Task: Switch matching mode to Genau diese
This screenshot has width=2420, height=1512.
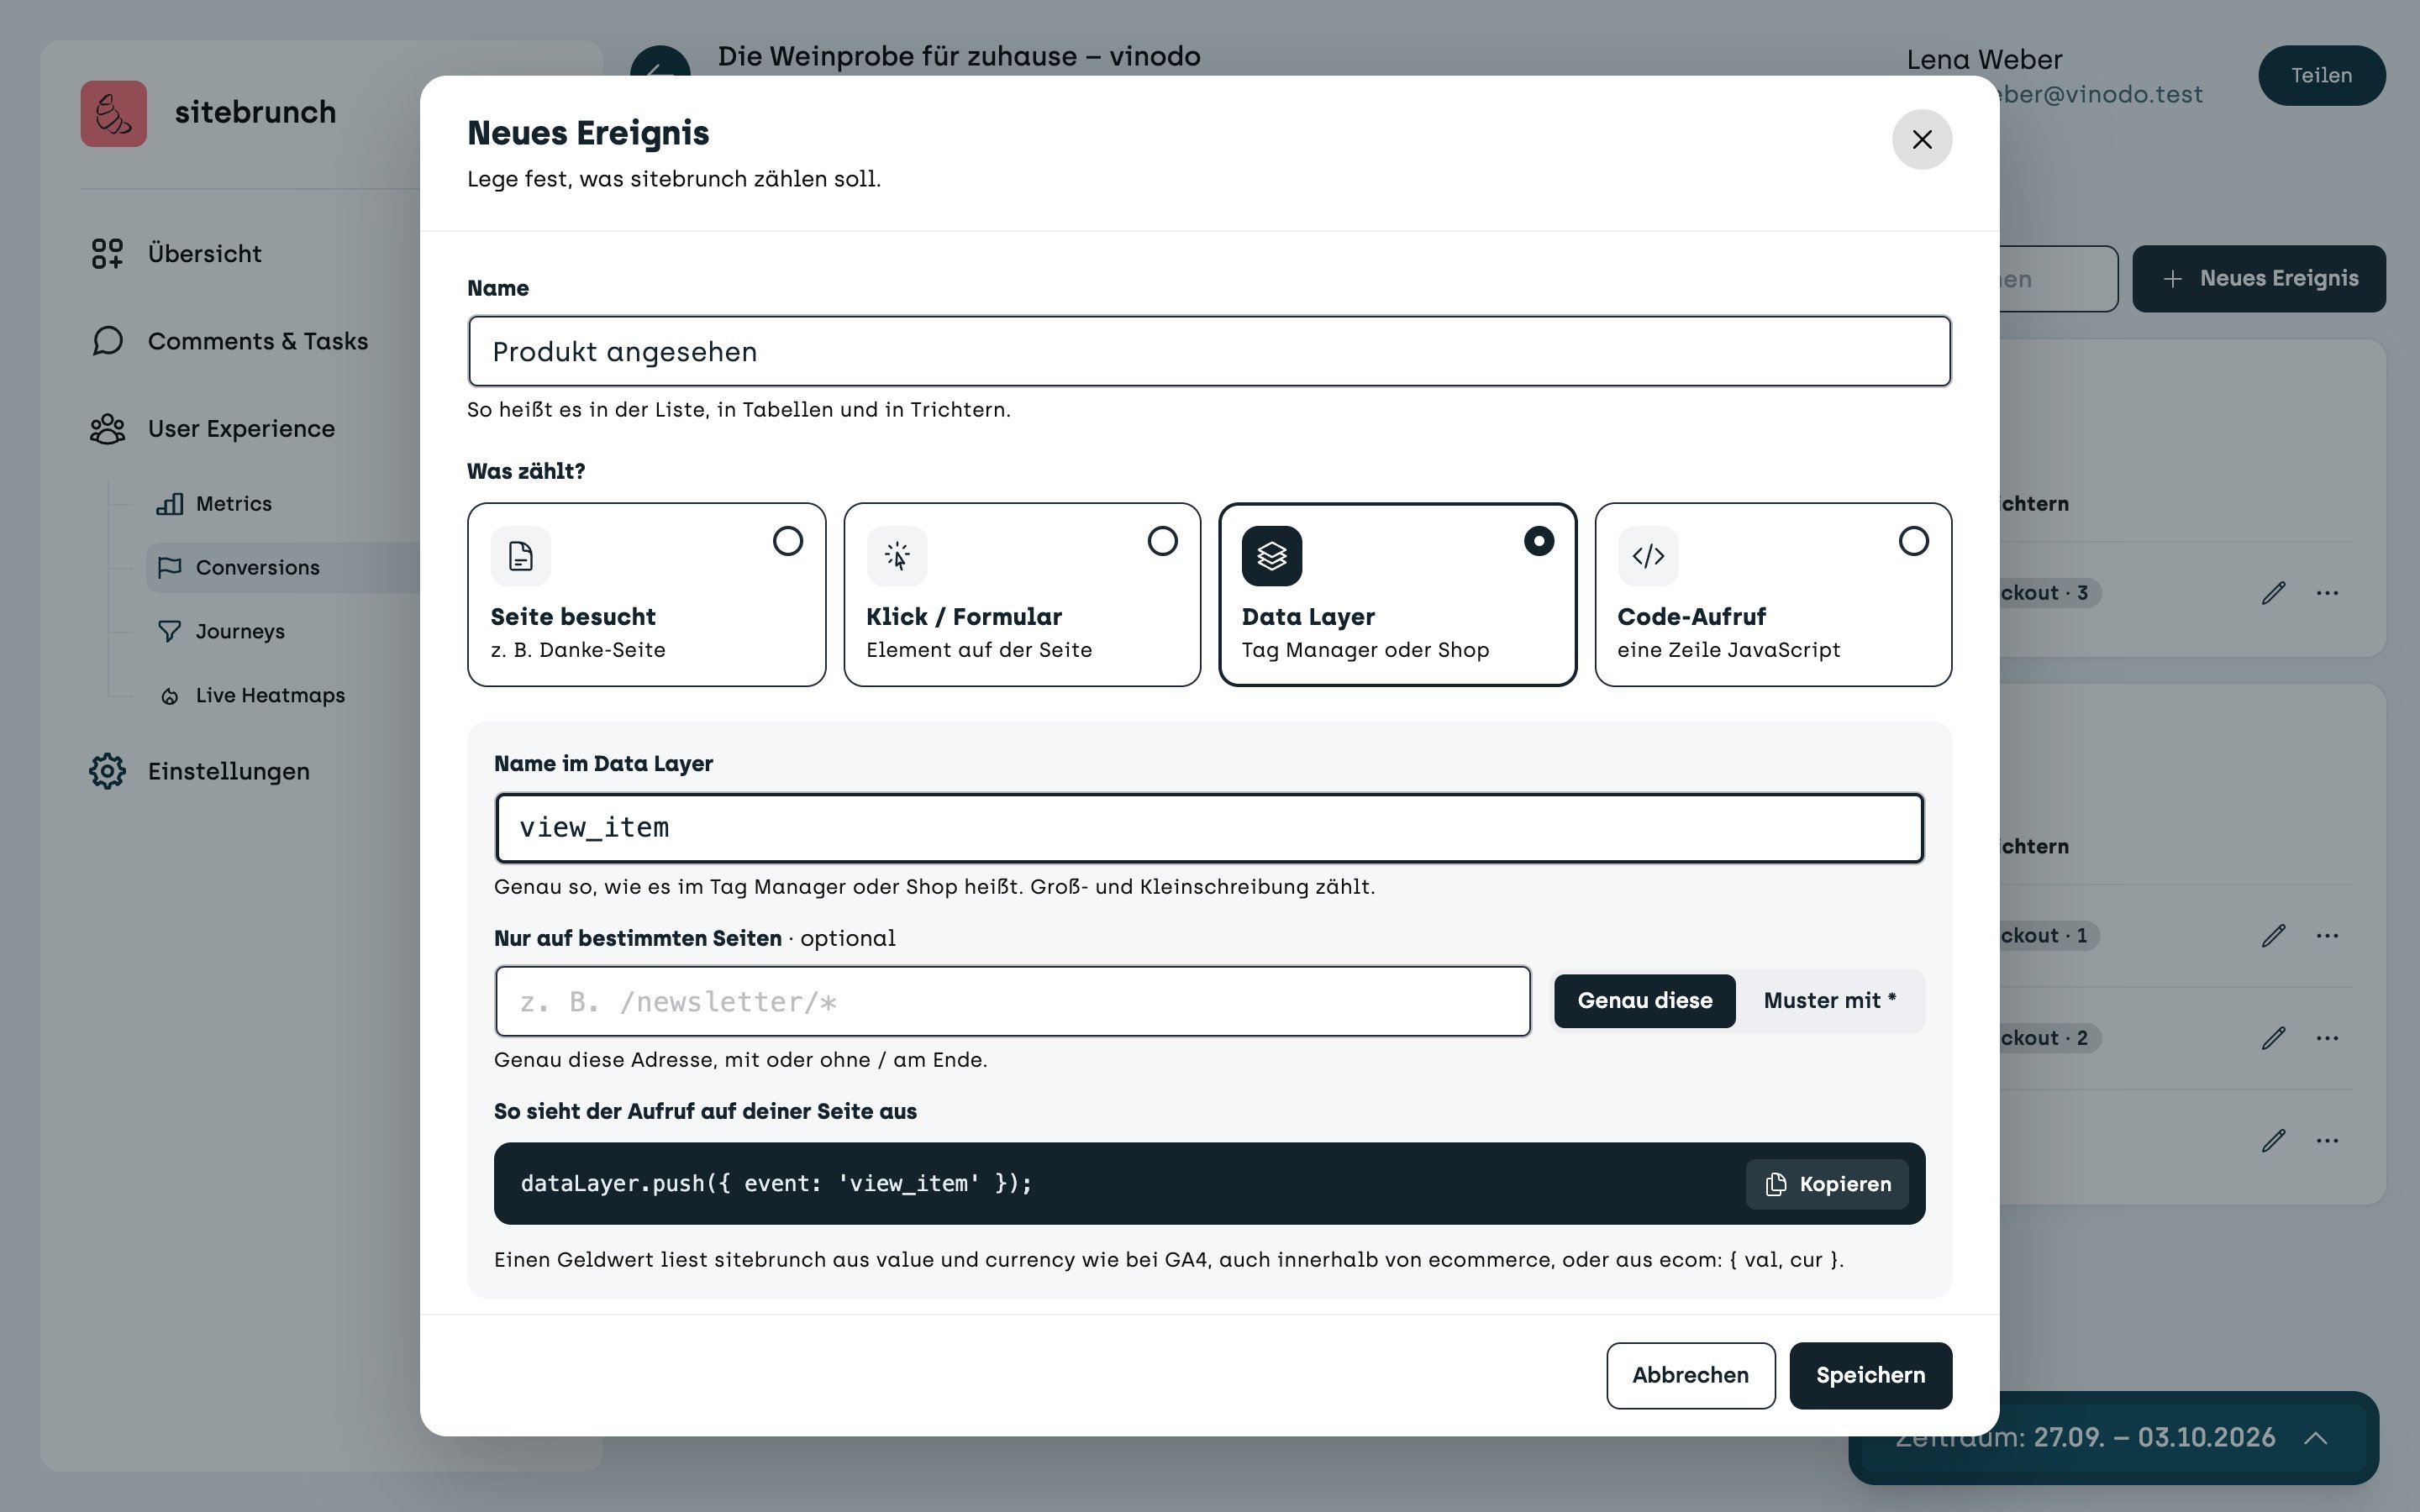Action: coord(1645,1001)
